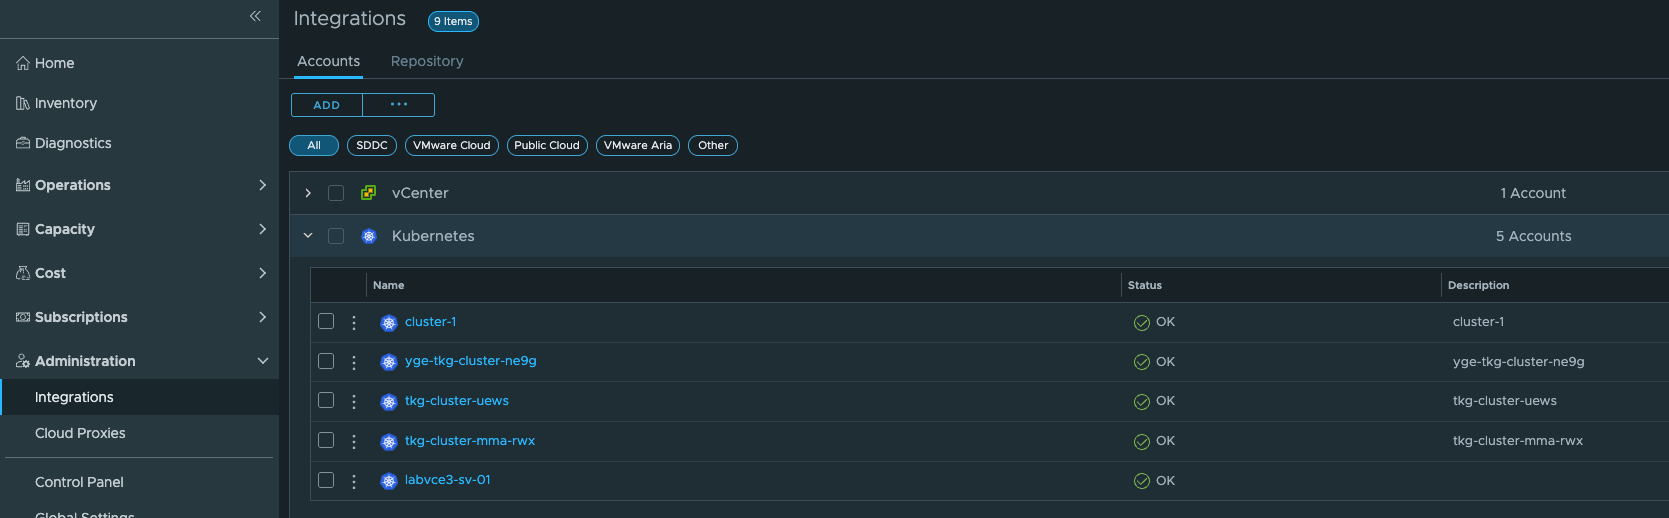Collapse the Administration menu chevron
This screenshot has height=518, width=1669.
[262, 361]
